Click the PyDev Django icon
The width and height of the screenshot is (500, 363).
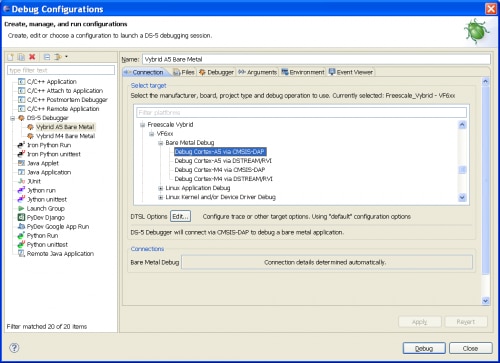pyautogui.click(x=21, y=217)
